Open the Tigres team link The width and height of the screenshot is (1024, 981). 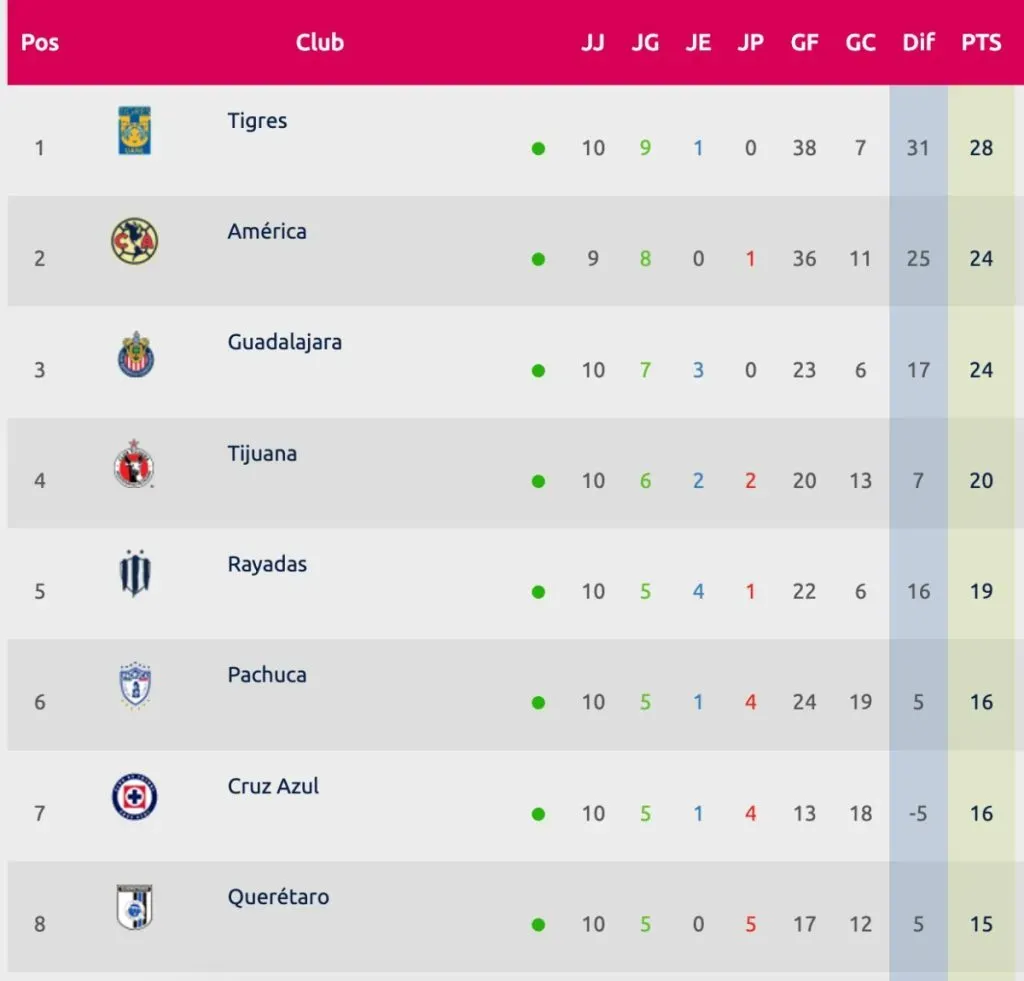point(257,121)
